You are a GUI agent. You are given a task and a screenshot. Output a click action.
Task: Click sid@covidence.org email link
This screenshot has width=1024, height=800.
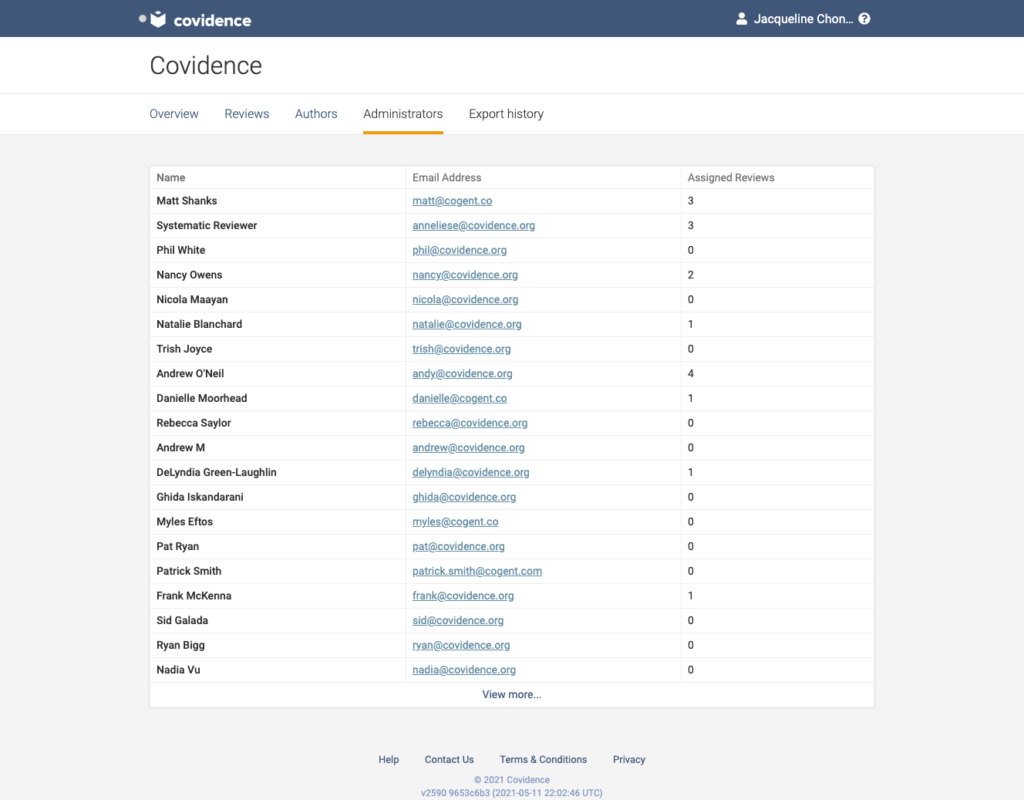pyautogui.click(x=458, y=620)
